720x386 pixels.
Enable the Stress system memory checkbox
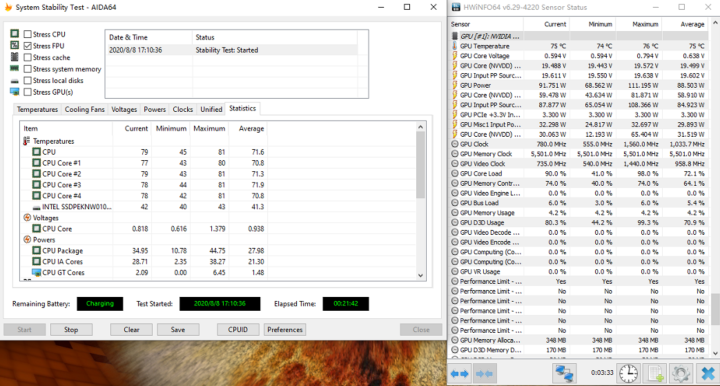tap(28, 69)
